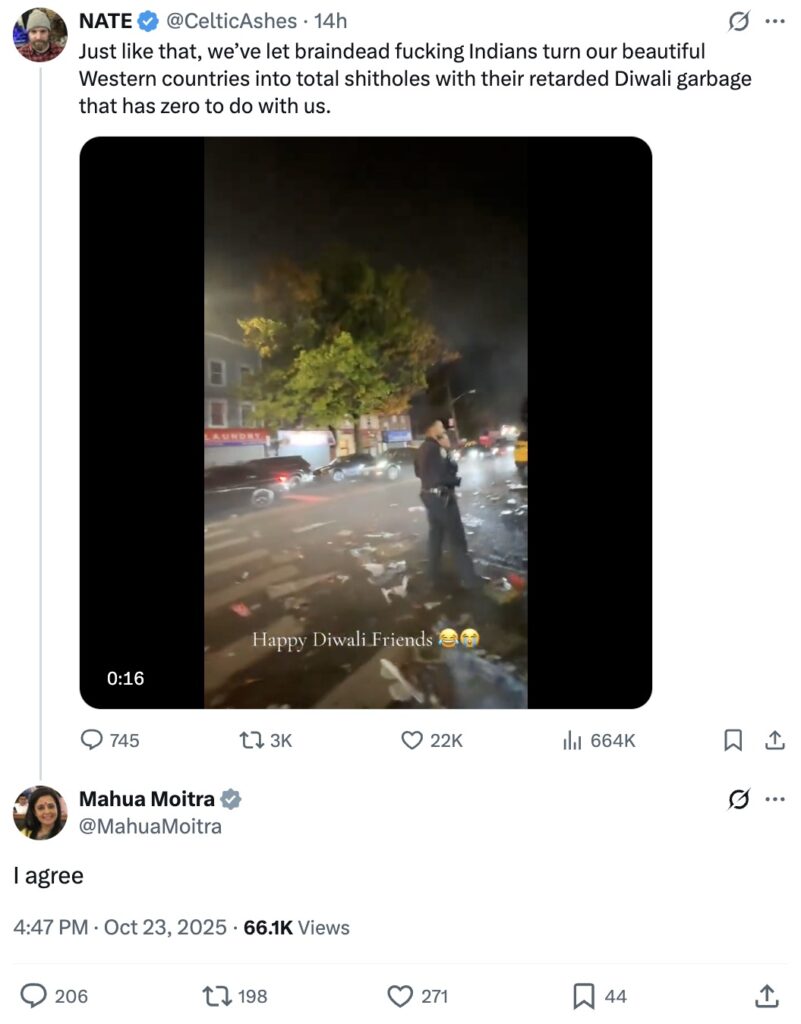This screenshot has width=801, height=1024.
Task: Open NATE's profile avatar
Action: click(40, 34)
